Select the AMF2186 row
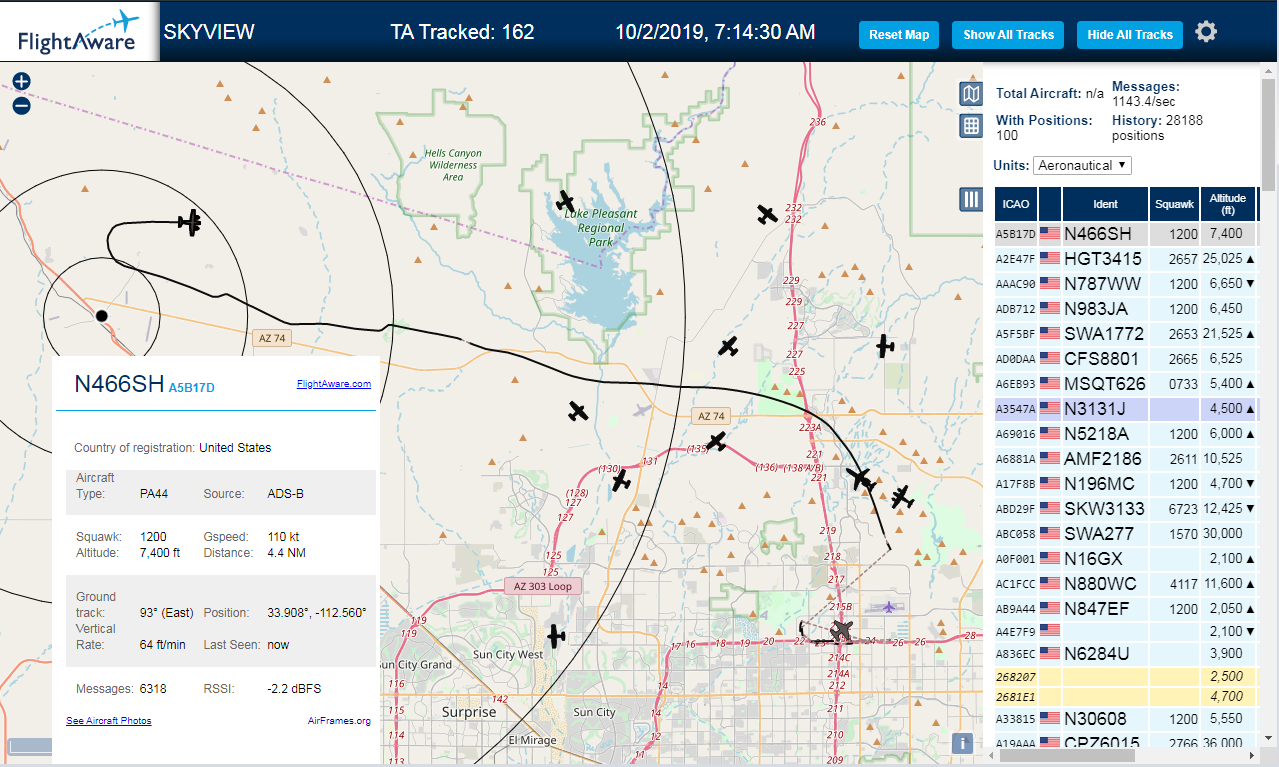Image resolution: width=1279 pixels, height=767 pixels. coord(1127,459)
